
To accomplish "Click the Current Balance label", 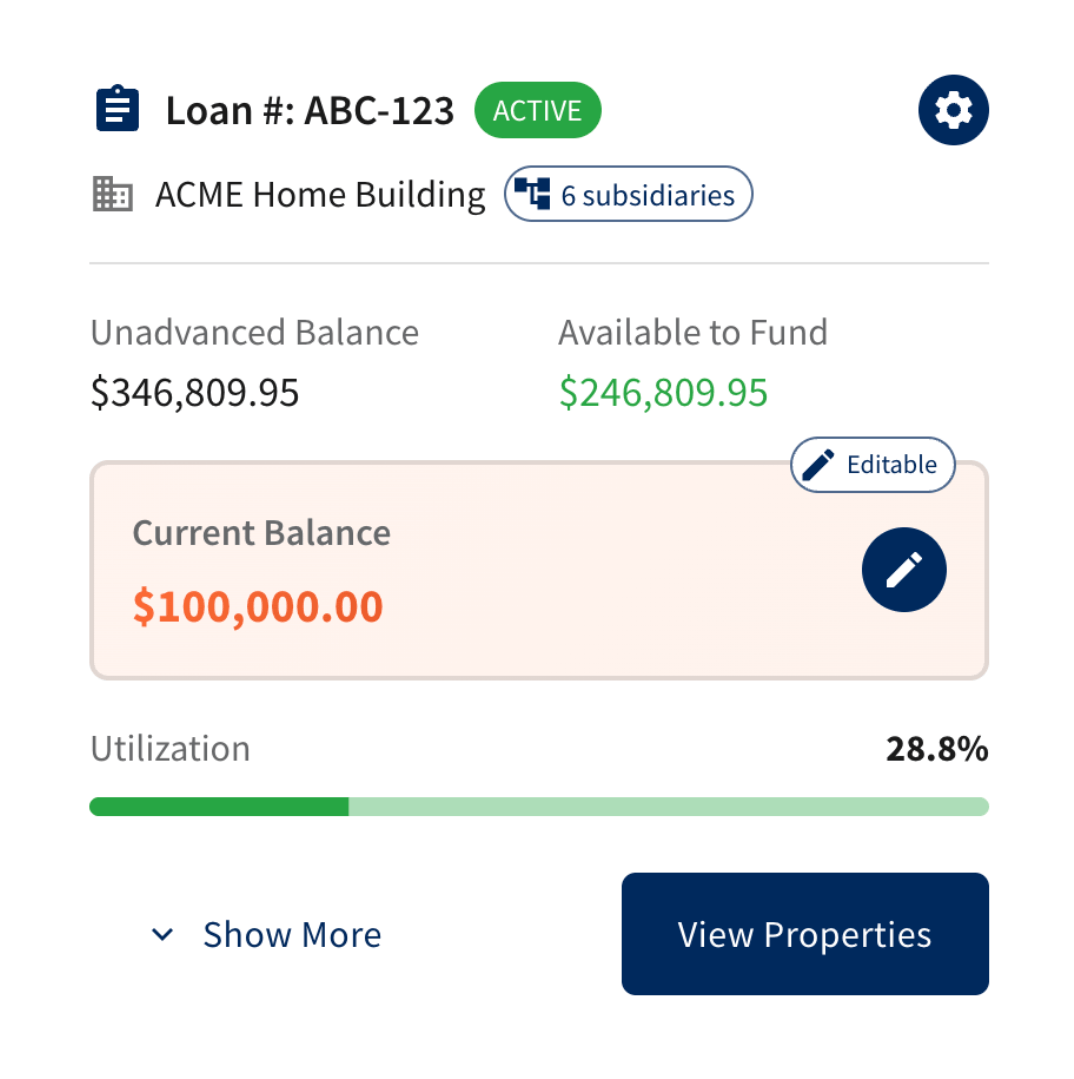I will pos(261,533).
